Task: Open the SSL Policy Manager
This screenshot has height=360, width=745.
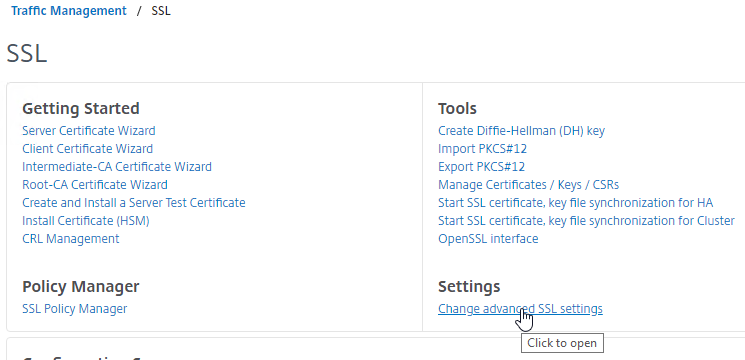Action: pos(75,309)
